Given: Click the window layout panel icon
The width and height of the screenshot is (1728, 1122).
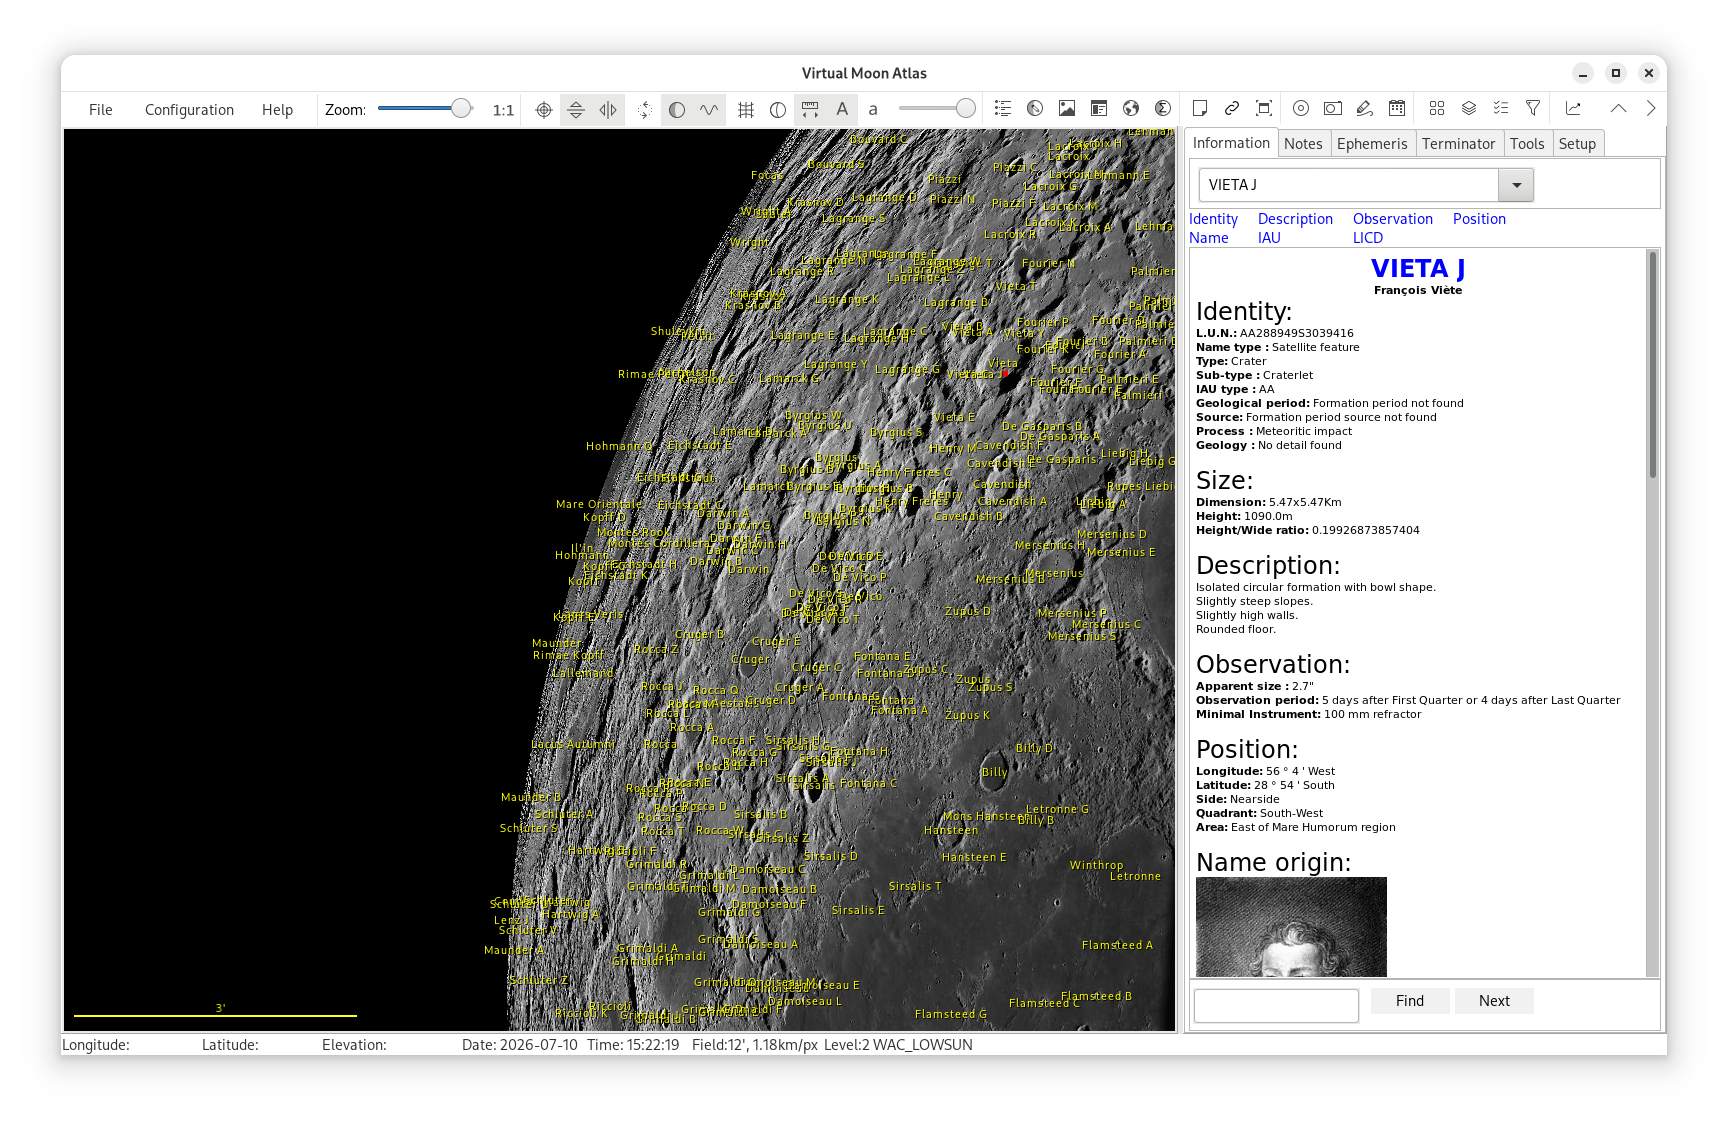Looking at the screenshot, I should 1099,108.
